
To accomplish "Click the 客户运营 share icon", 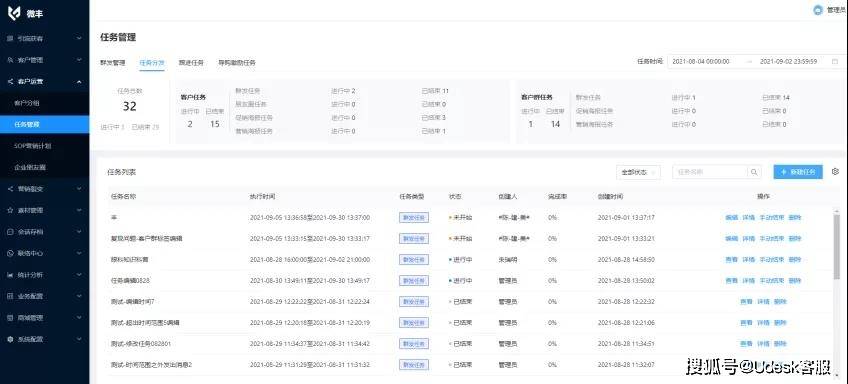I will tap(10, 82).
